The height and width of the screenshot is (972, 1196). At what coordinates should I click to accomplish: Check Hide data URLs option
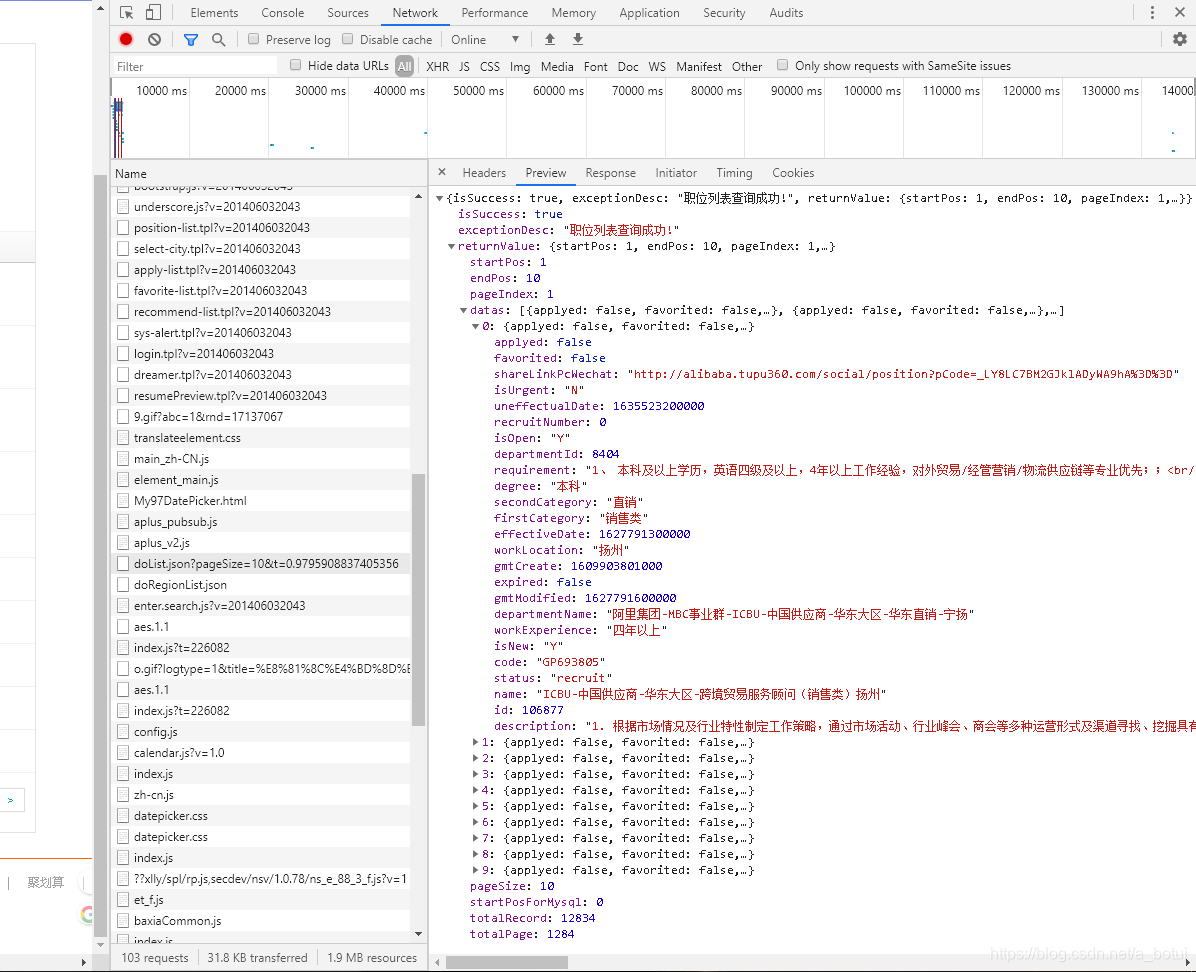(295, 66)
